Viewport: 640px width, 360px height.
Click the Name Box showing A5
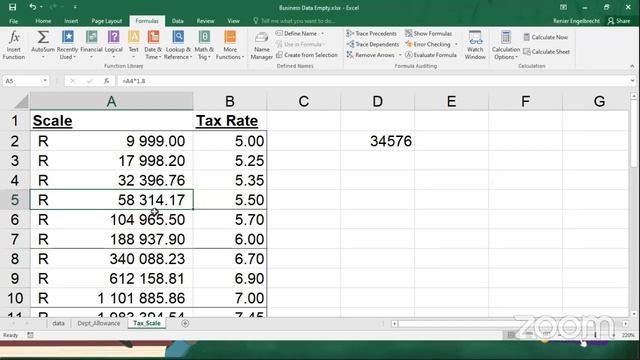(22, 81)
